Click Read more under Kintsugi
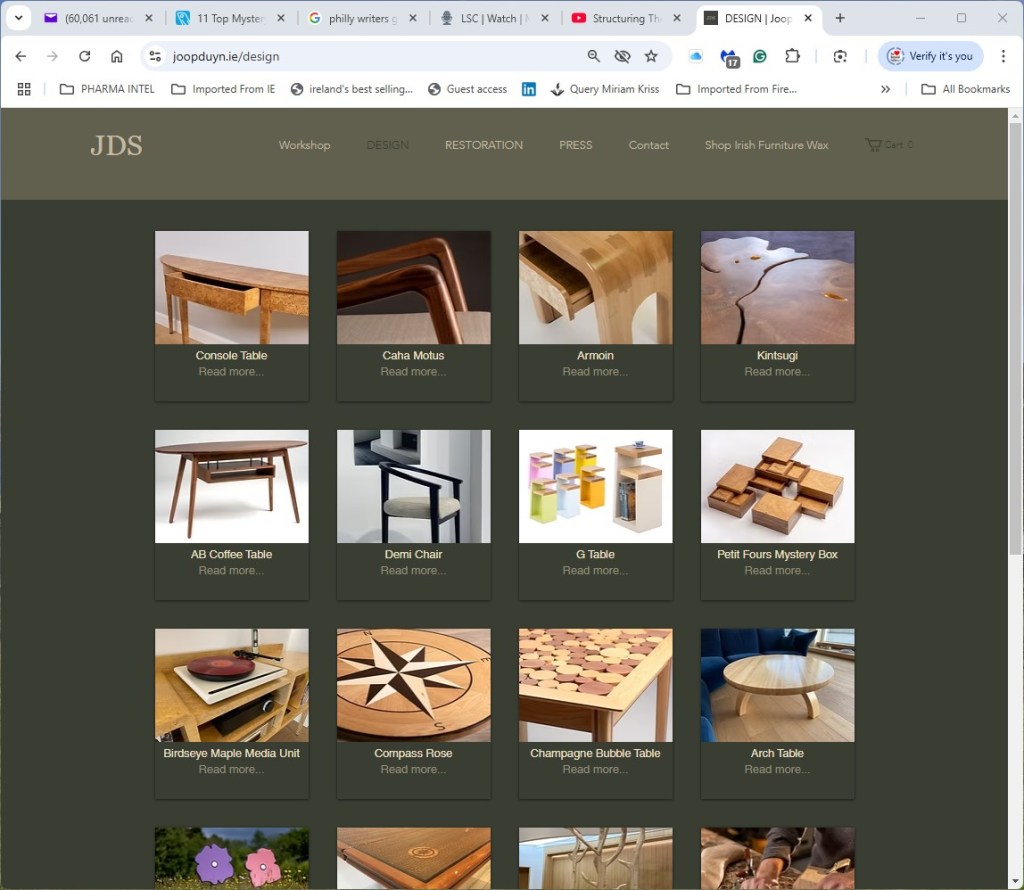1024x890 pixels. point(777,372)
